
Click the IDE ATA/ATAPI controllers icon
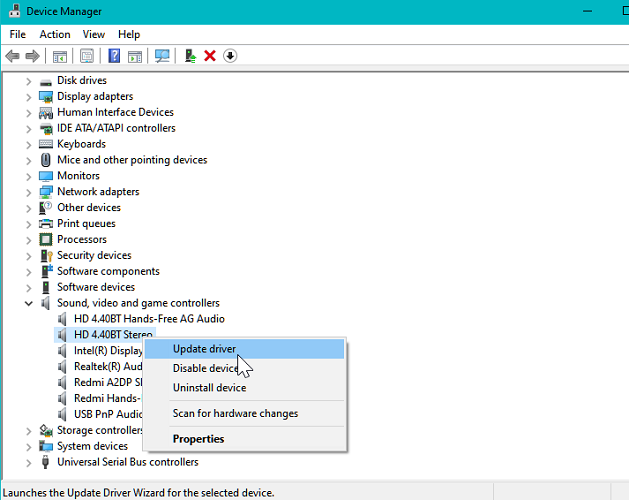coord(46,128)
